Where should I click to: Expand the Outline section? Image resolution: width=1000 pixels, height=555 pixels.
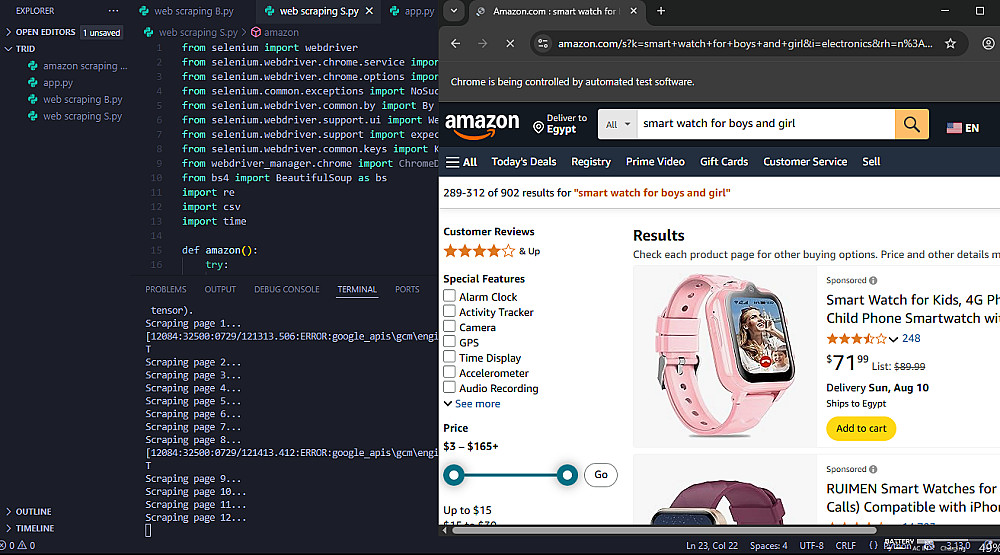point(33,512)
